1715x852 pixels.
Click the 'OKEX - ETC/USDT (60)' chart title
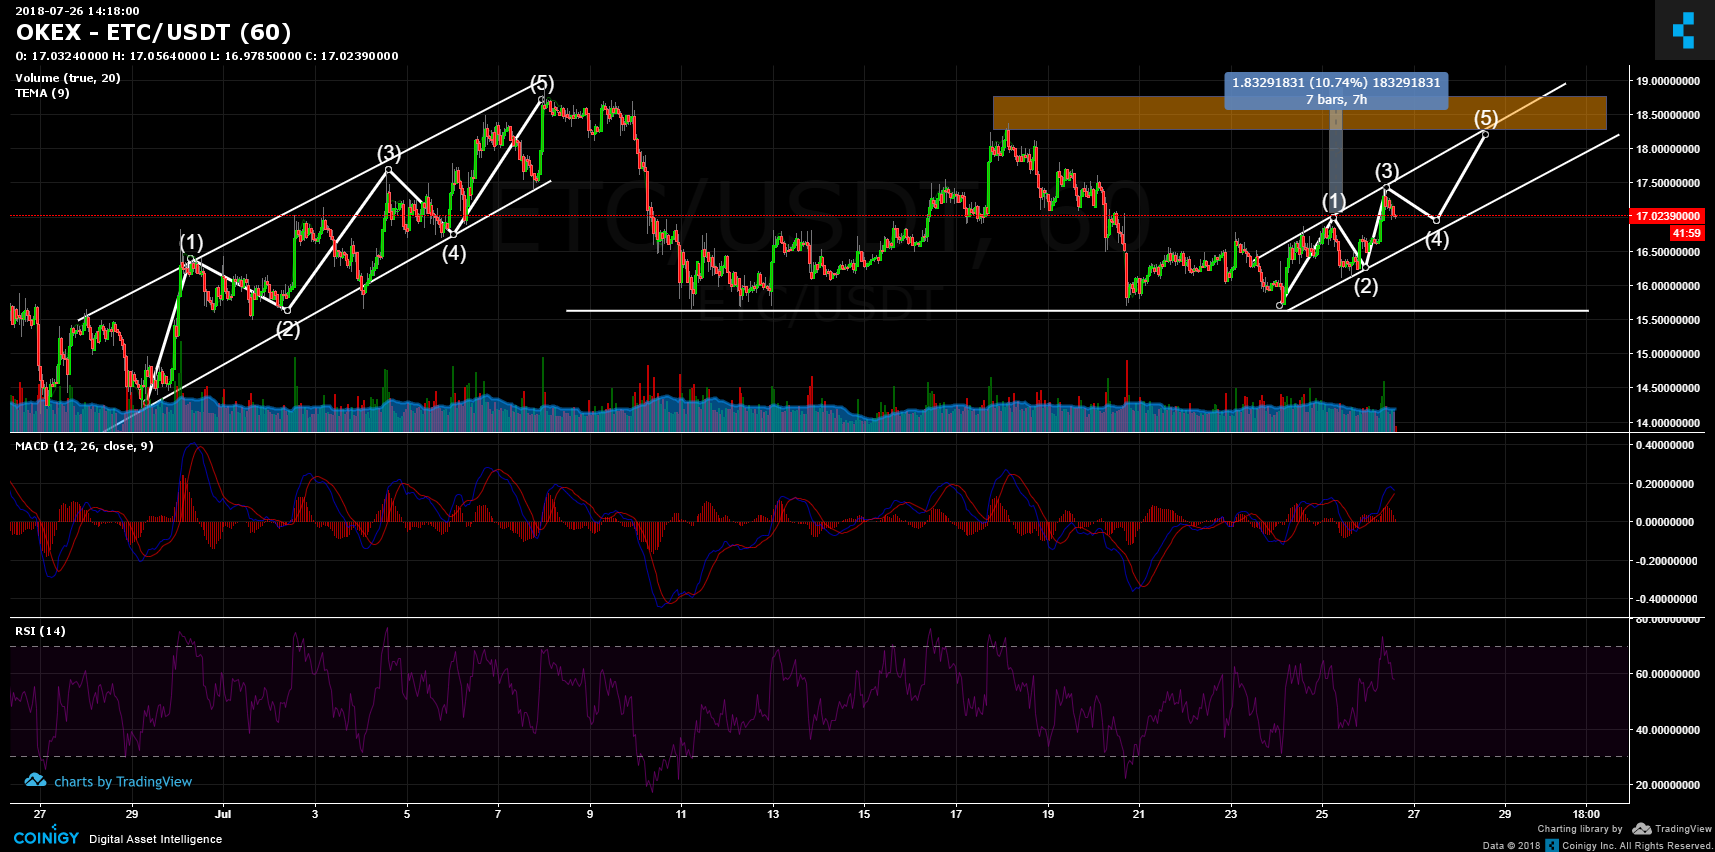pyautogui.click(x=154, y=33)
